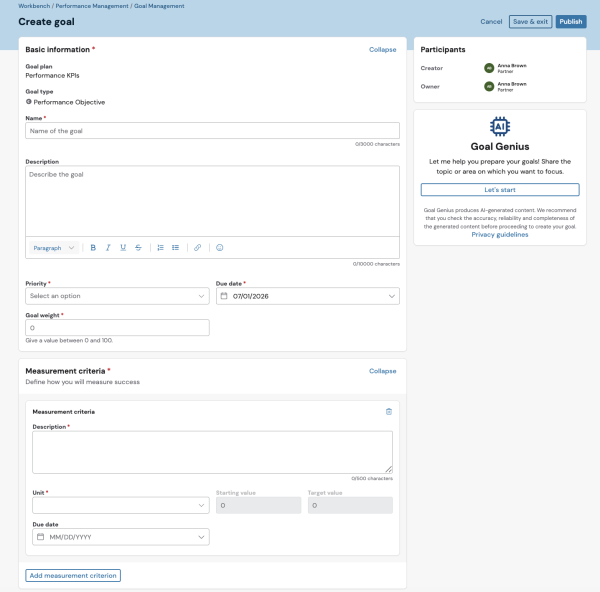The height and width of the screenshot is (592, 600).
Task: Open the Unit dropdown in measurement criteria
Action: [121, 505]
